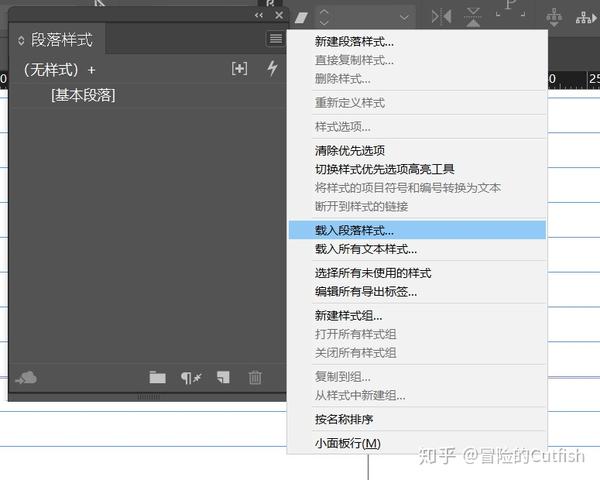Viewport: 600px width, 480px height.
Task: Click the CC Libraries cloud icon
Action: 26,377
